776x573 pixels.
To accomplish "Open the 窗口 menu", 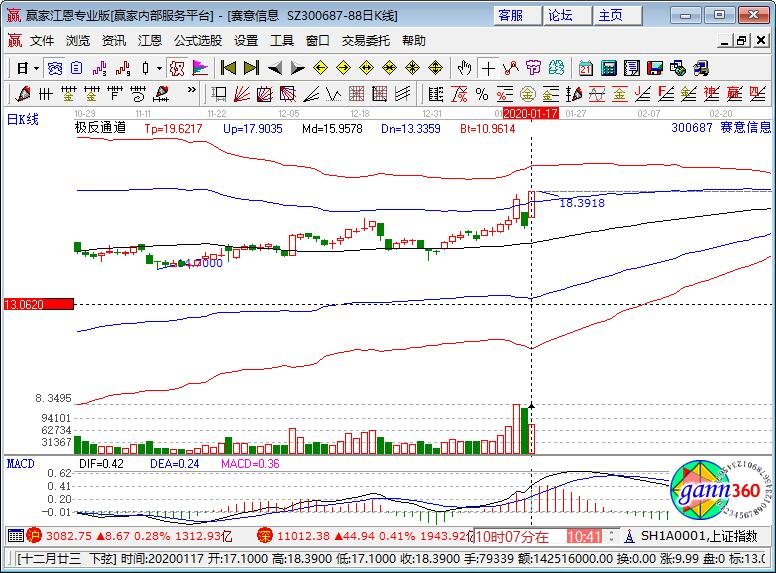I will (318, 41).
